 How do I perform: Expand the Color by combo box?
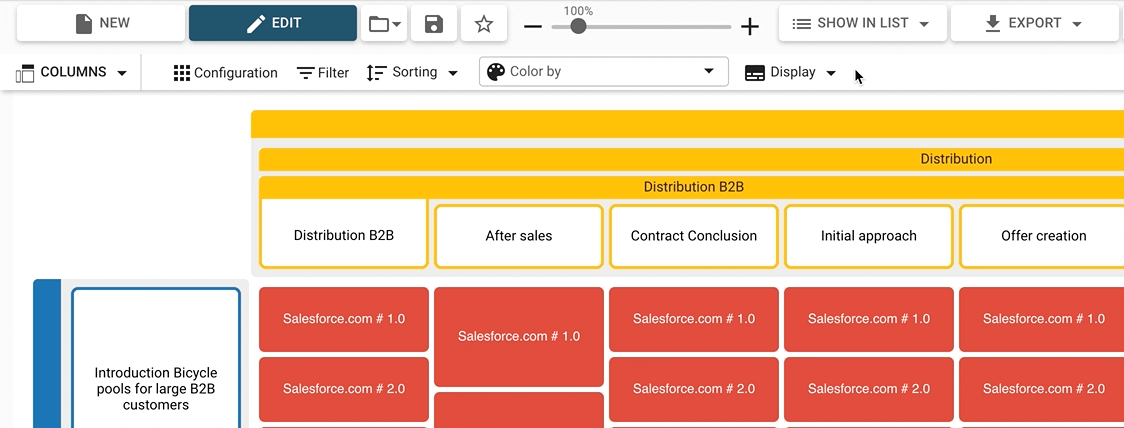[x=603, y=72]
